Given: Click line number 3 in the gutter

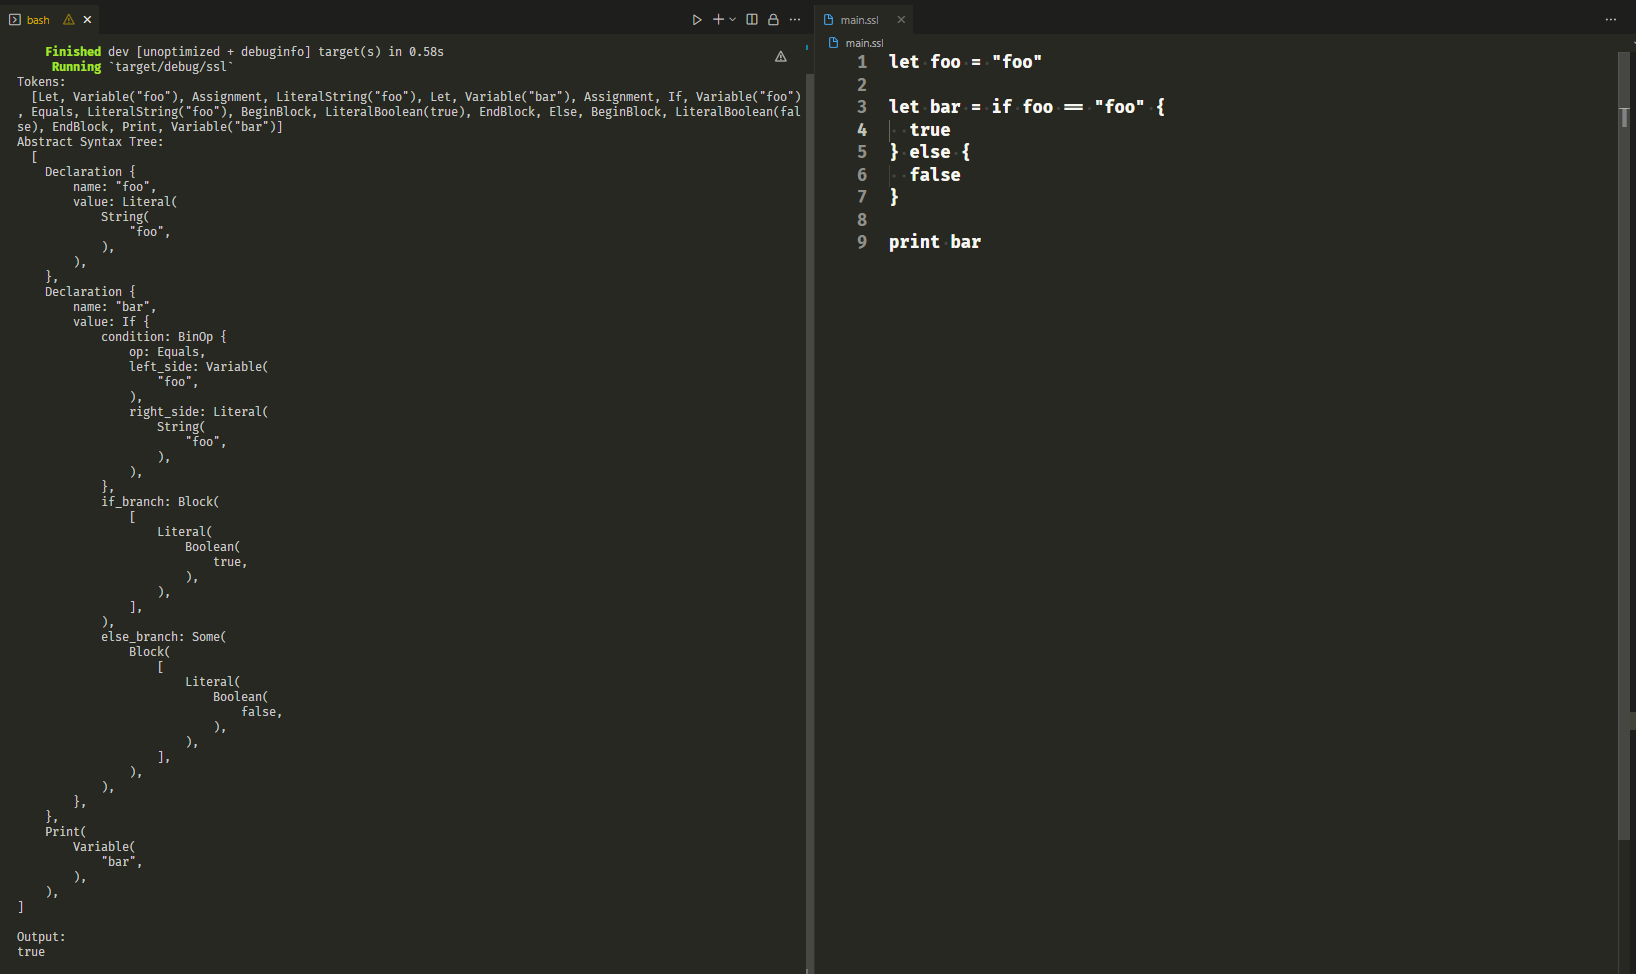Looking at the screenshot, I should click(862, 107).
